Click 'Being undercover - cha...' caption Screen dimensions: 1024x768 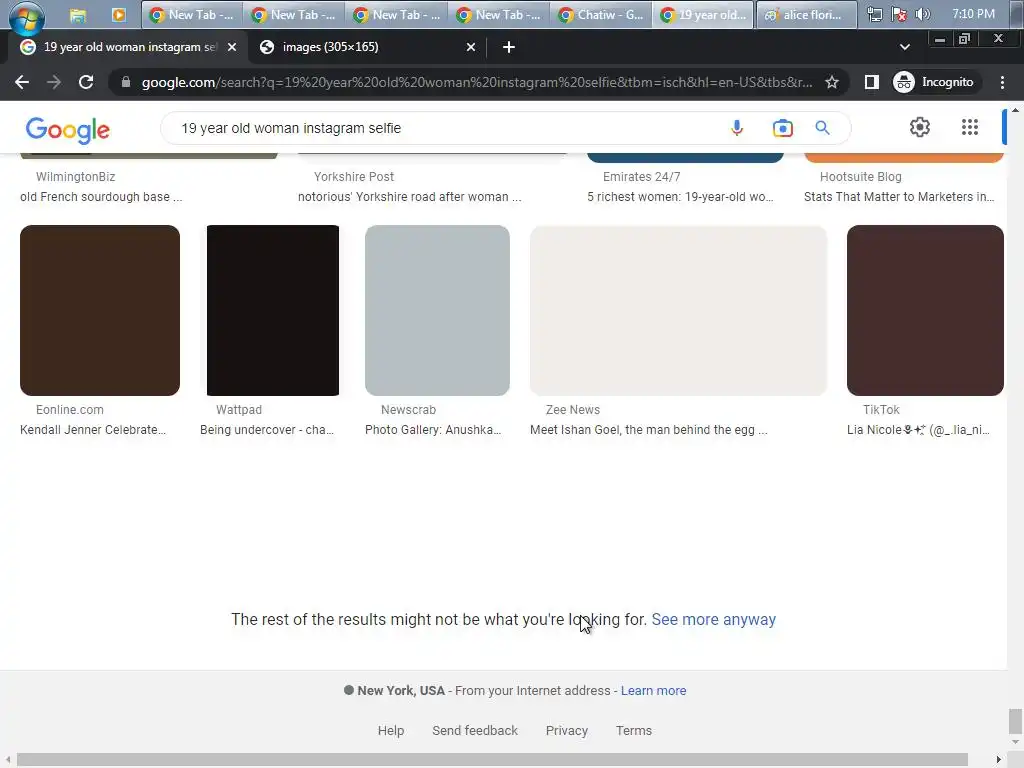click(266, 430)
